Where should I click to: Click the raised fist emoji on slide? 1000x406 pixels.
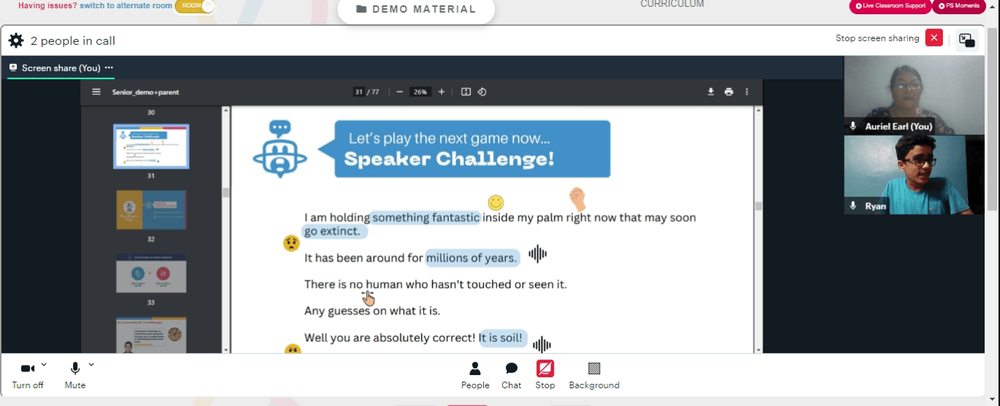[x=577, y=199]
